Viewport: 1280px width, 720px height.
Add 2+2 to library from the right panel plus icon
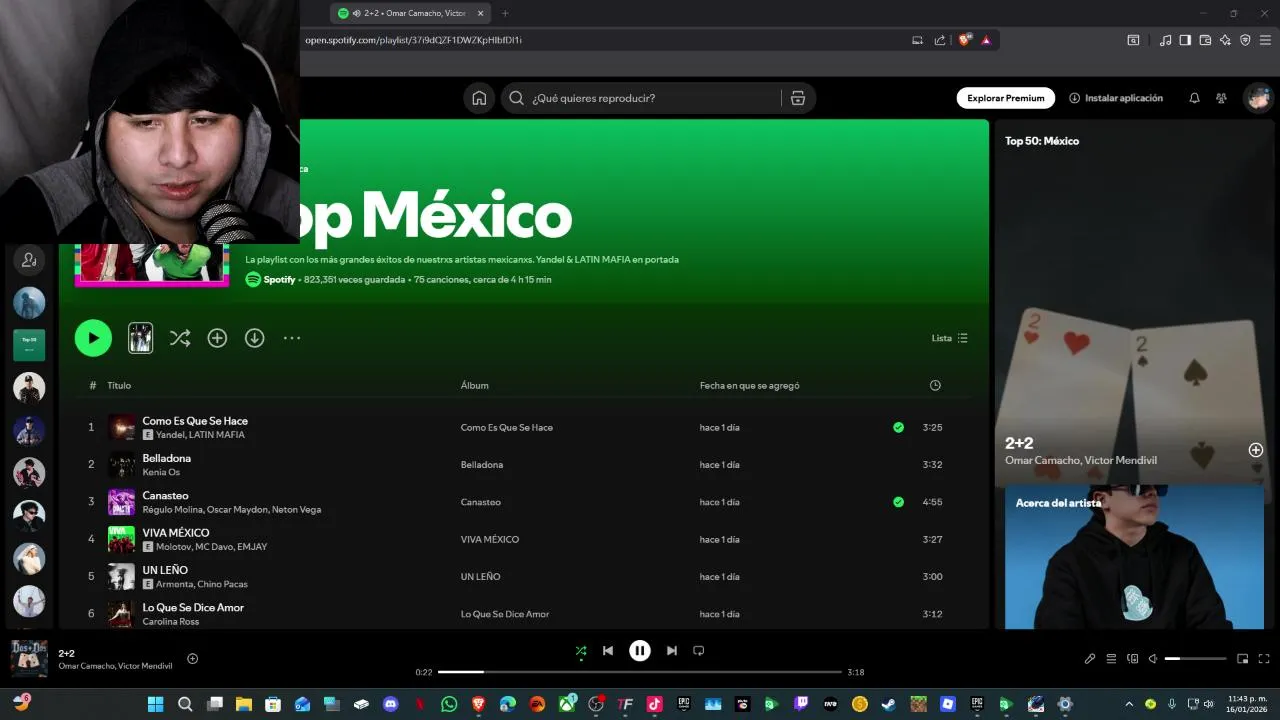(1256, 450)
